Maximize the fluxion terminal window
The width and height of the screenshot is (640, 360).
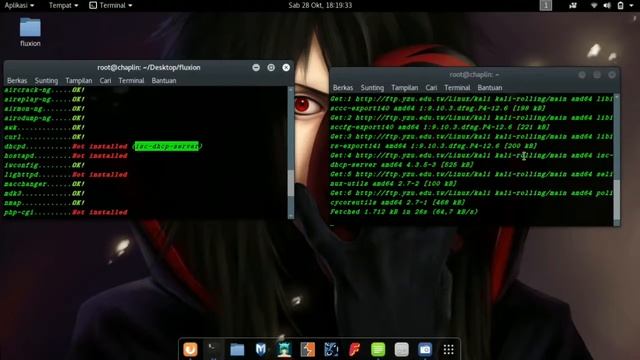tap(271, 67)
